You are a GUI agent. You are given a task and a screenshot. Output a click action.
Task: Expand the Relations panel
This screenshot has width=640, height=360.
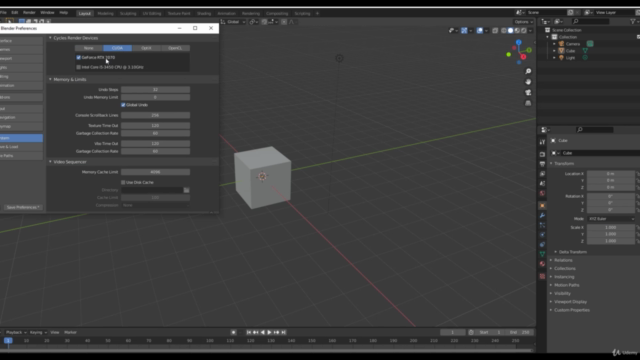(x=563, y=260)
